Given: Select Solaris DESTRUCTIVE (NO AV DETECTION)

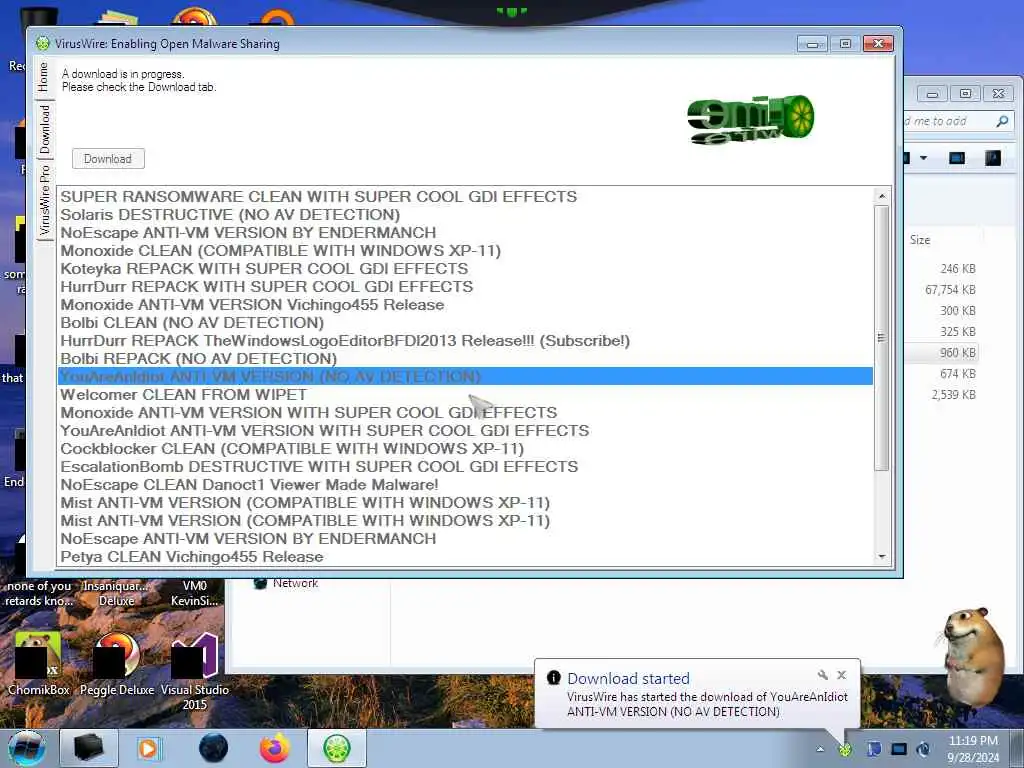Looking at the screenshot, I should pyautogui.click(x=465, y=215).
